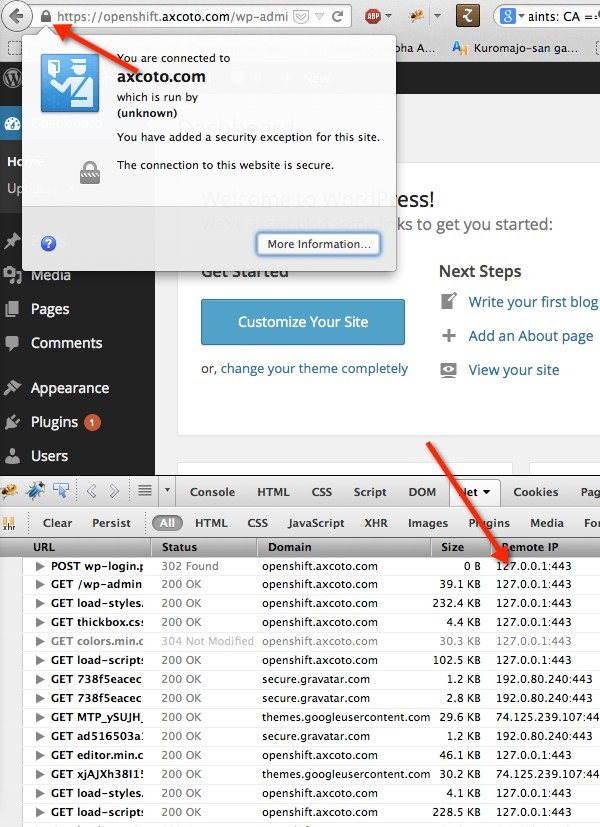
Task: Select the All filter in Net panel
Action: 167,523
